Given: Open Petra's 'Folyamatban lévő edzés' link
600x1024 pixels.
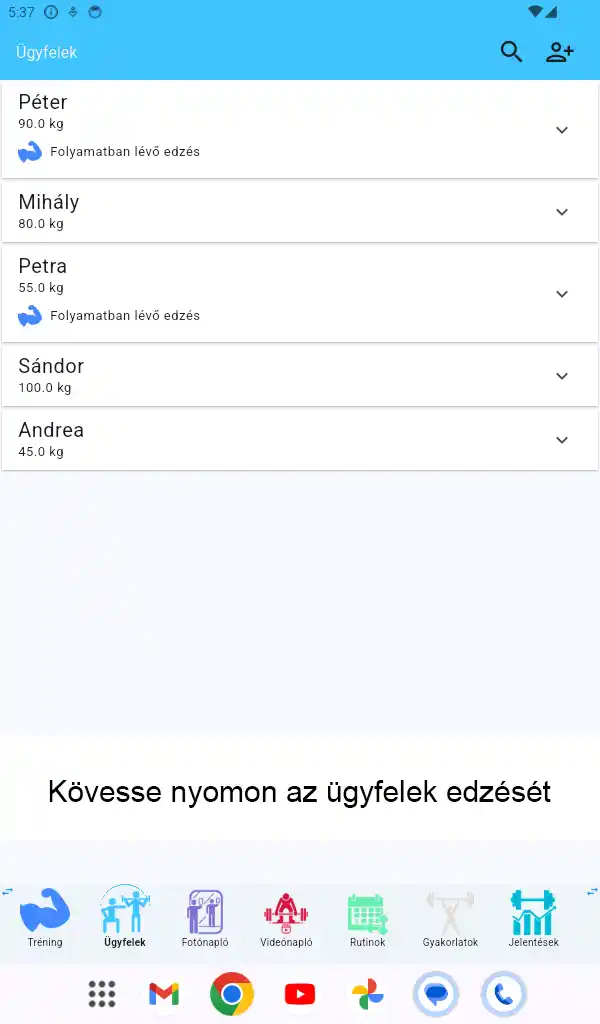Looking at the screenshot, I should [124, 315].
